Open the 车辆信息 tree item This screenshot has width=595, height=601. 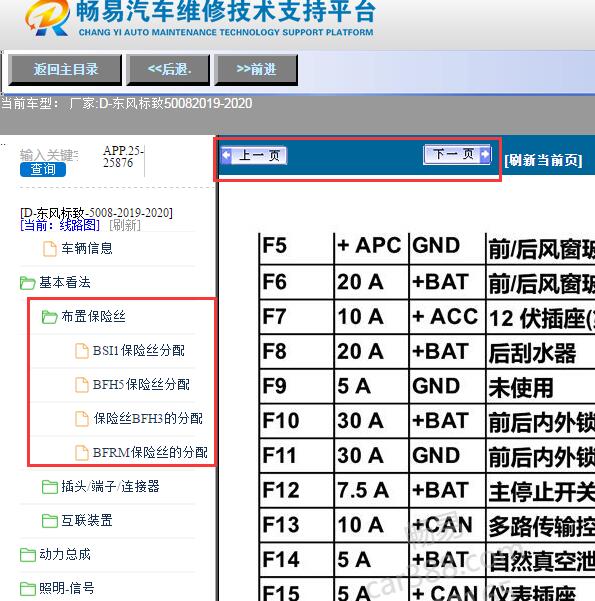[x=87, y=248]
